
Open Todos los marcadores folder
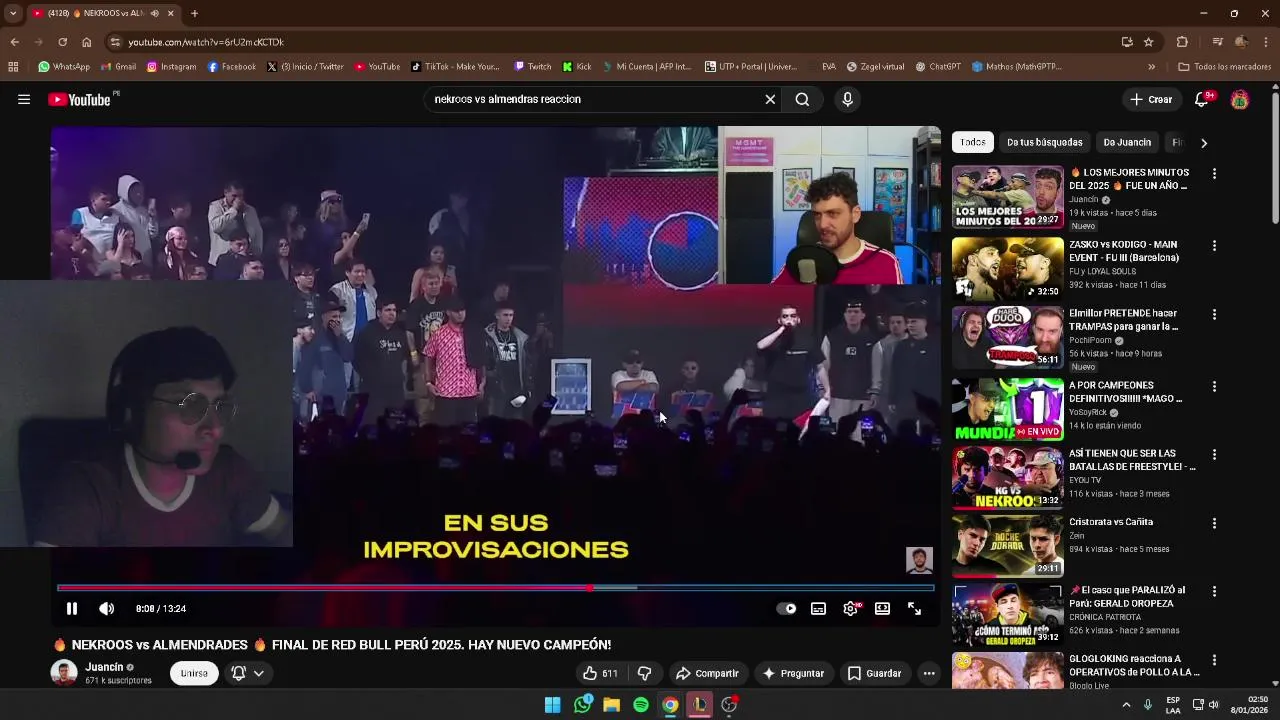pyautogui.click(x=1225, y=67)
